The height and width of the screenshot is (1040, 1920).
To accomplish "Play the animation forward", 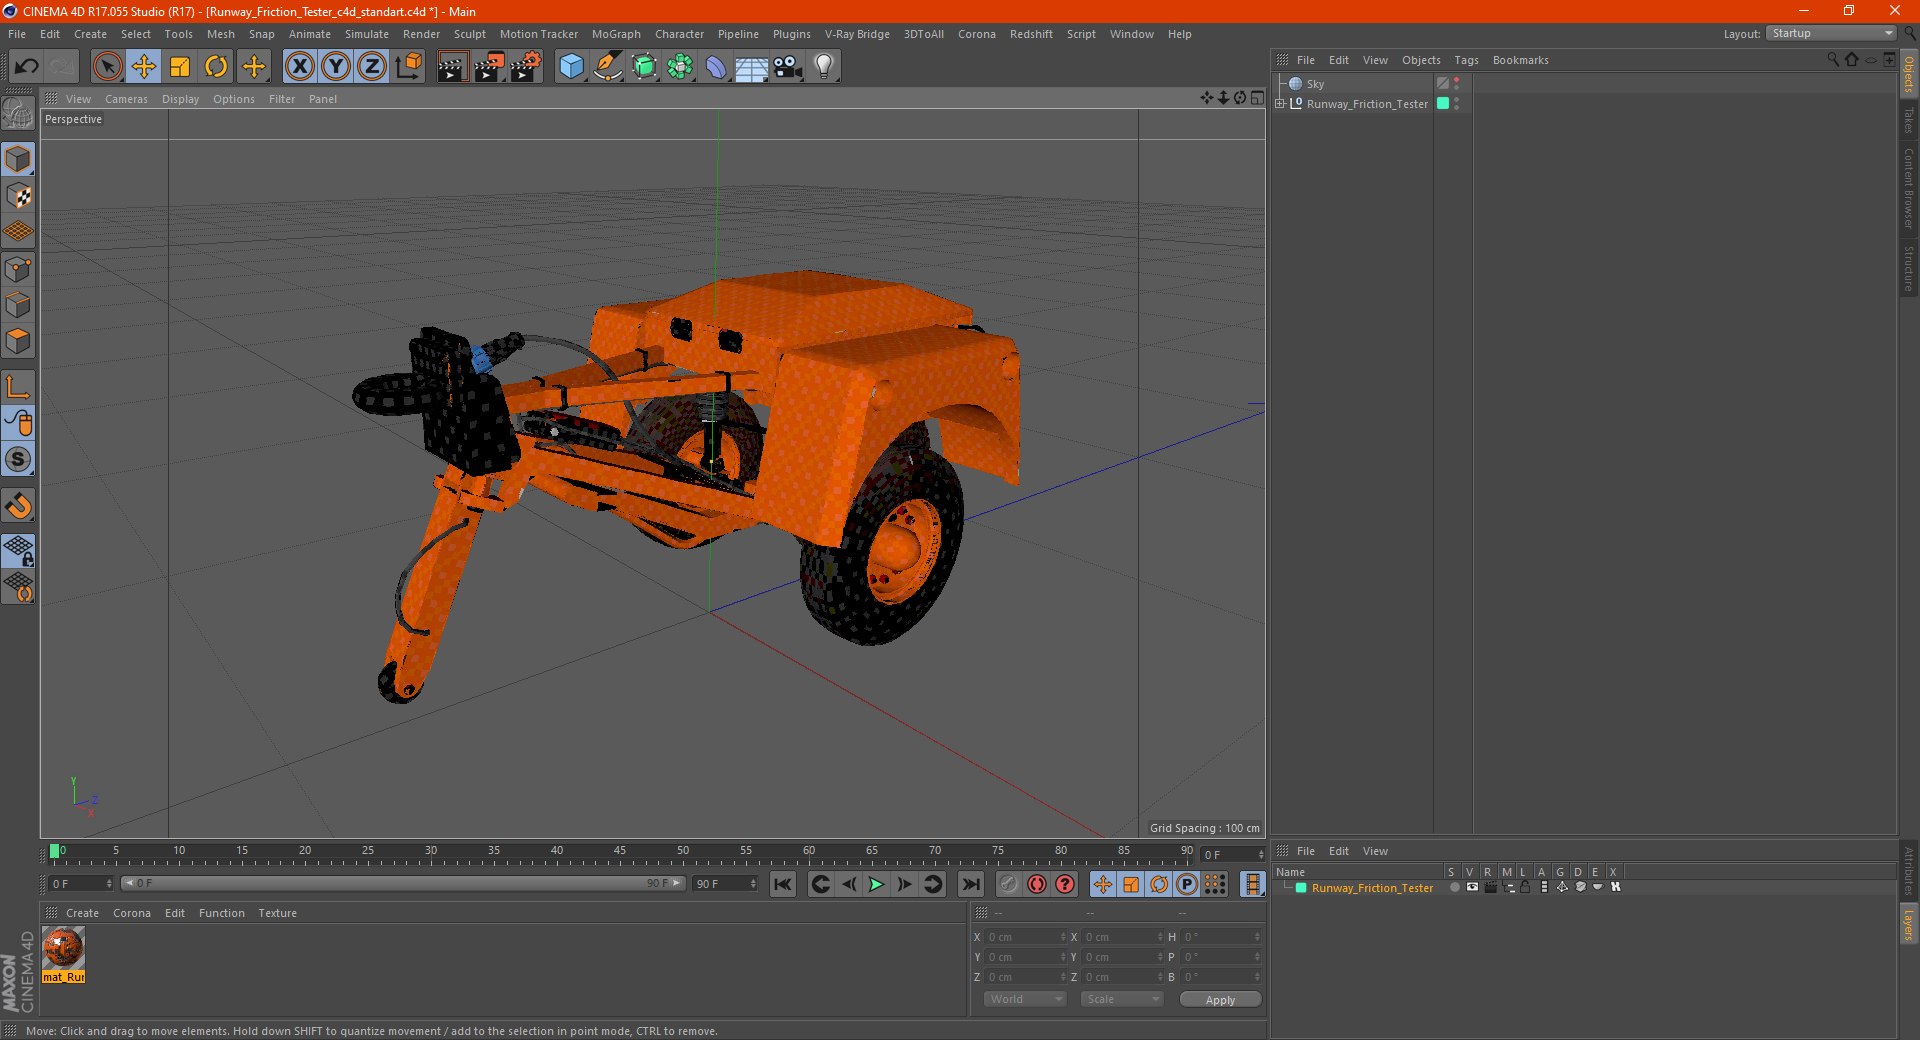I will pos(876,884).
